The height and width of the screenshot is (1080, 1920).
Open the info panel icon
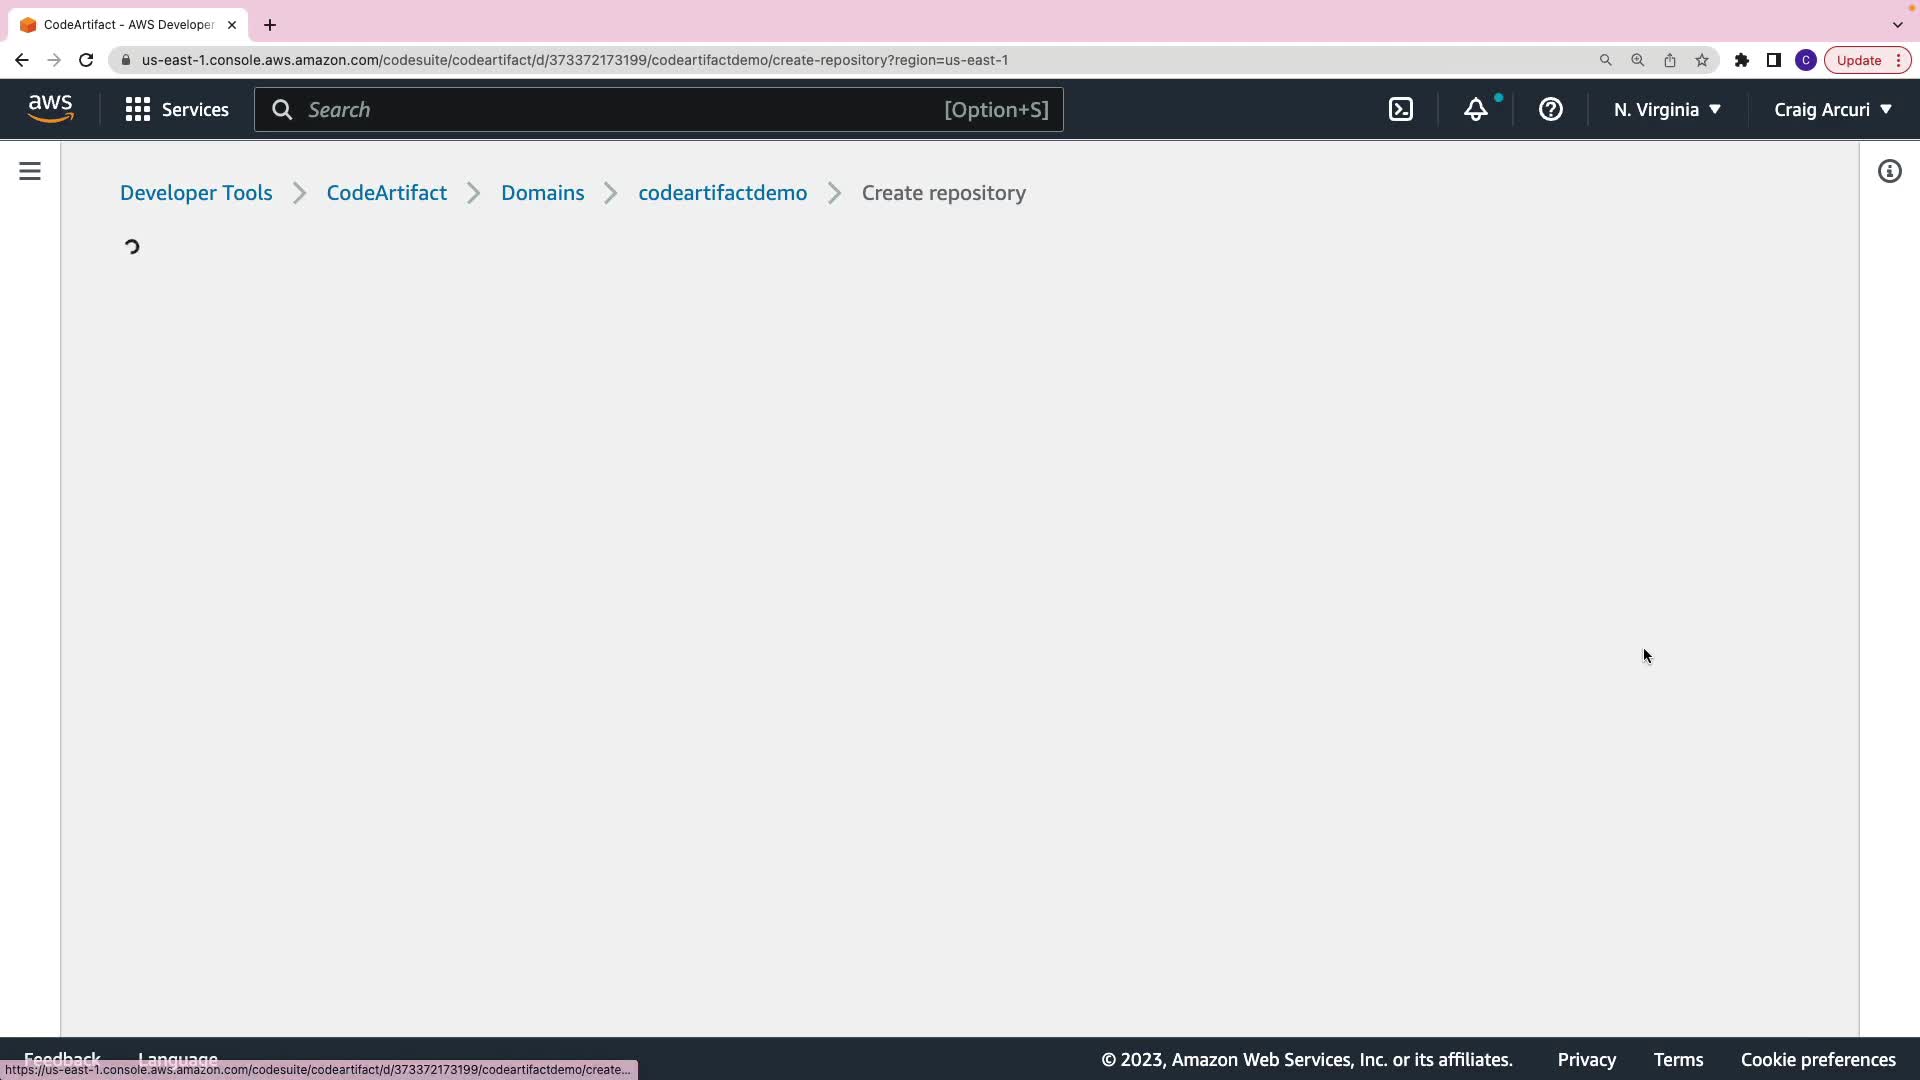(x=1889, y=172)
